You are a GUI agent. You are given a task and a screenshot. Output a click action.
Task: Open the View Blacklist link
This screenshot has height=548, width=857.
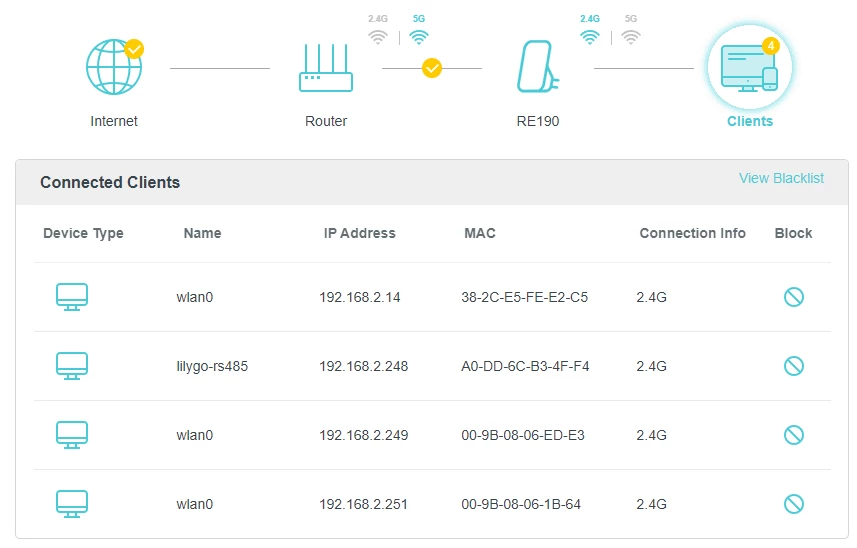pyautogui.click(x=781, y=178)
